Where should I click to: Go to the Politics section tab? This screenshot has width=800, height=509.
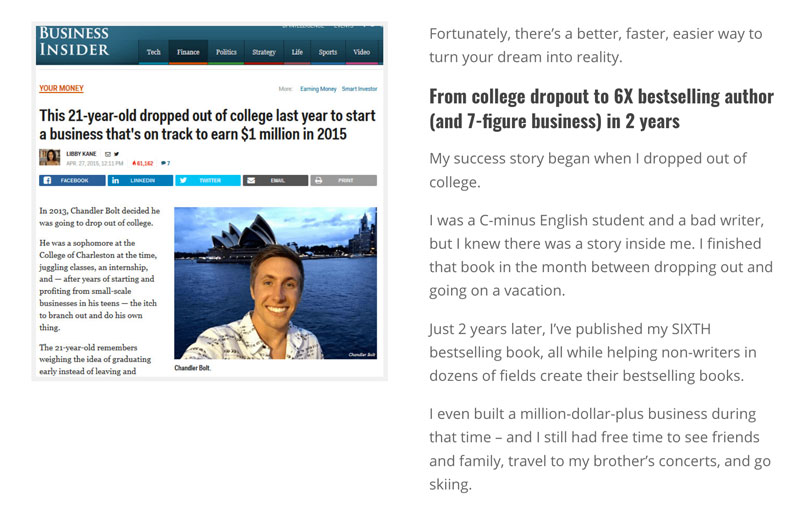coord(226,52)
